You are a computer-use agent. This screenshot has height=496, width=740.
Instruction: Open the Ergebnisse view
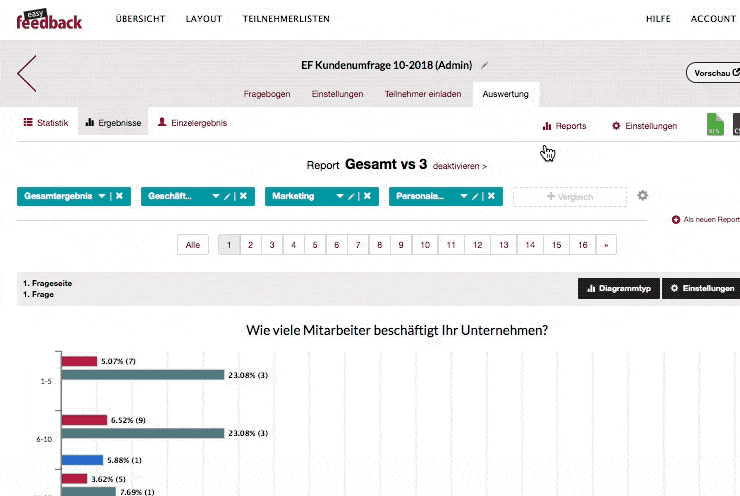coord(113,123)
